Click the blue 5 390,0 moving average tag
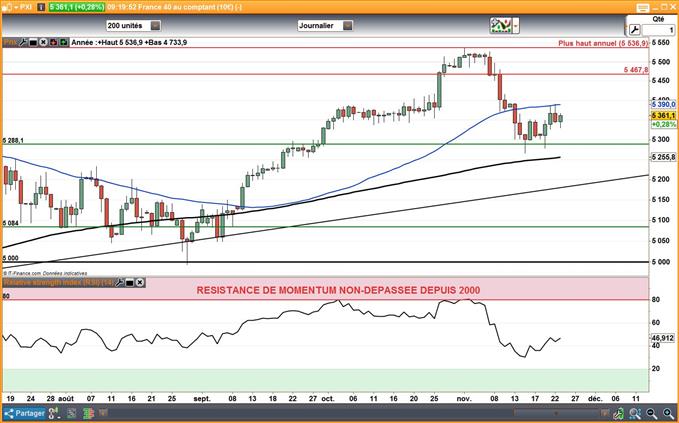The image size is (679, 423). (x=663, y=104)
